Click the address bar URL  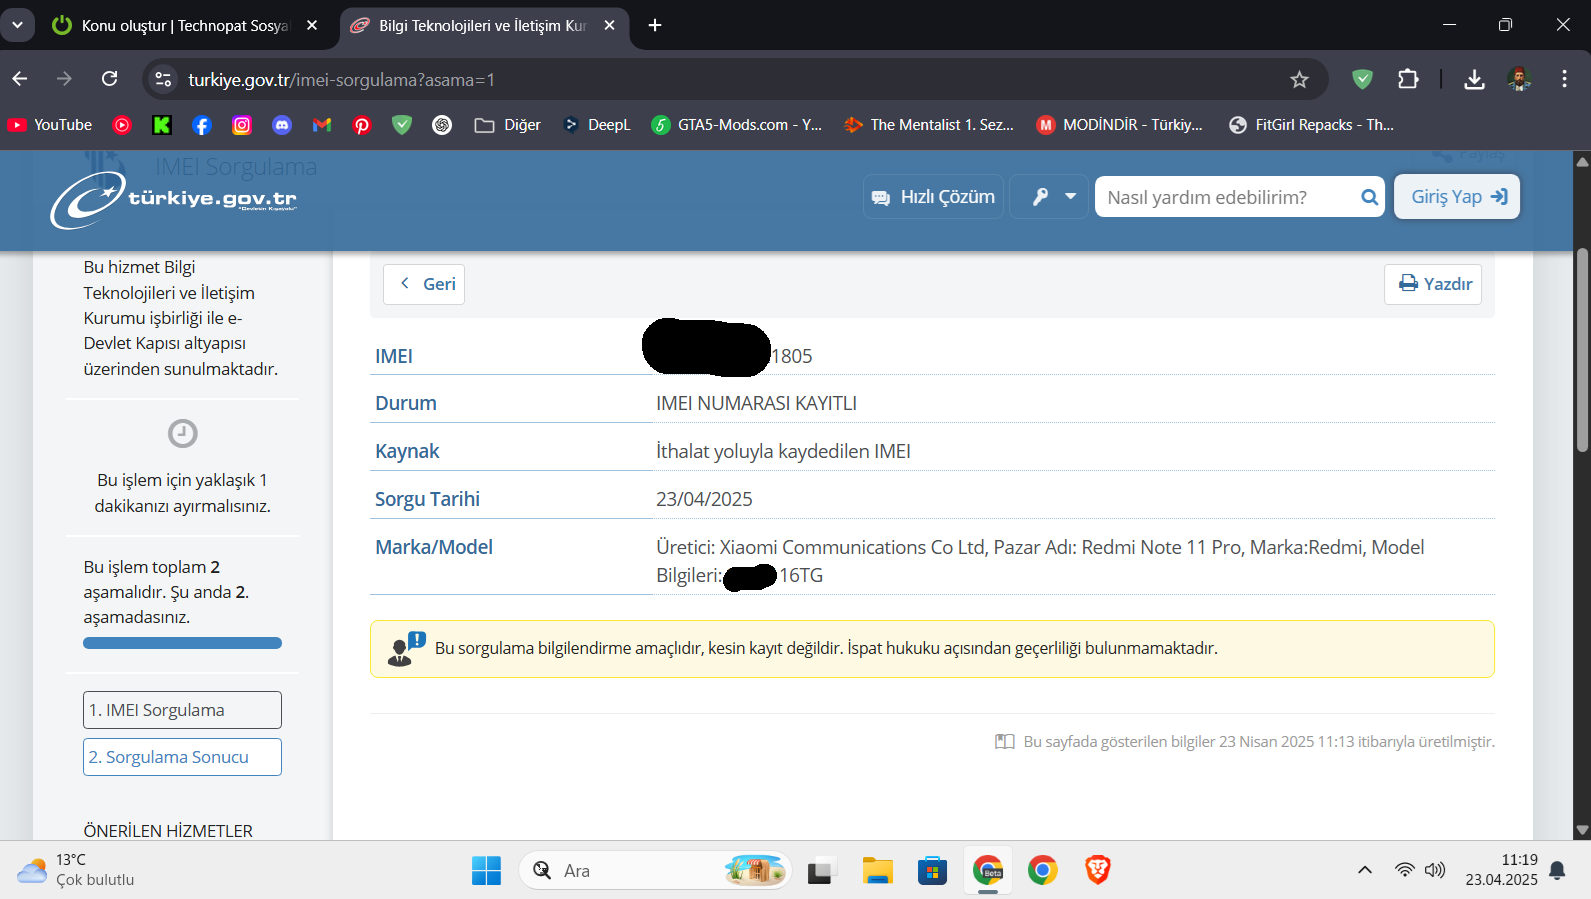(341, 80)
